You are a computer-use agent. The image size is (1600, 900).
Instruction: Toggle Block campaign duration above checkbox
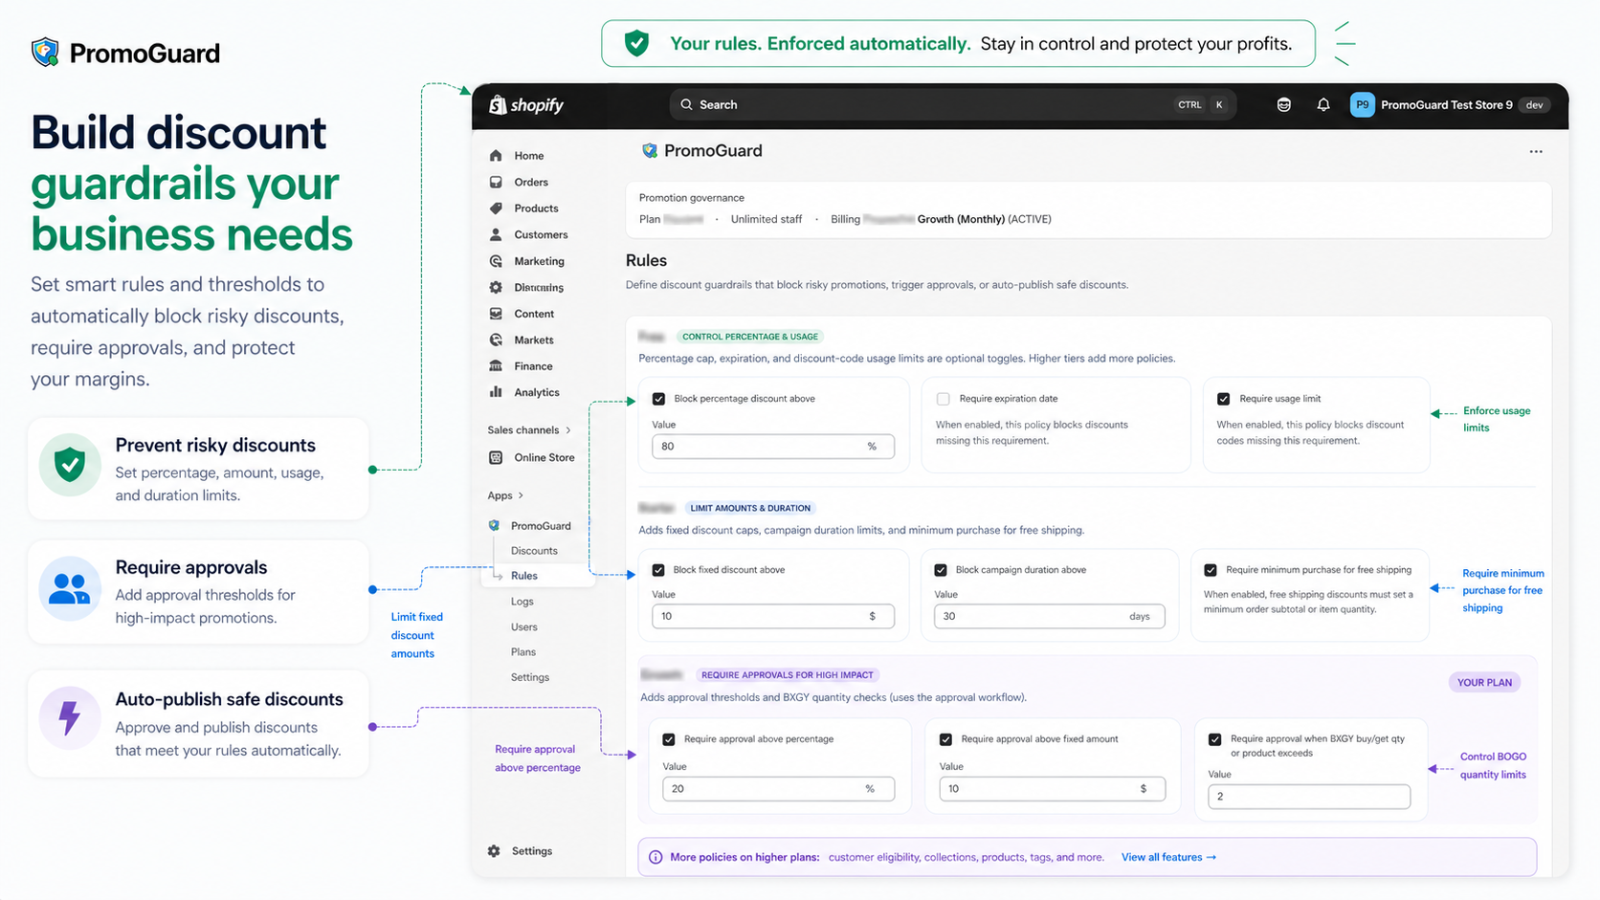click(x=941, y=570)
